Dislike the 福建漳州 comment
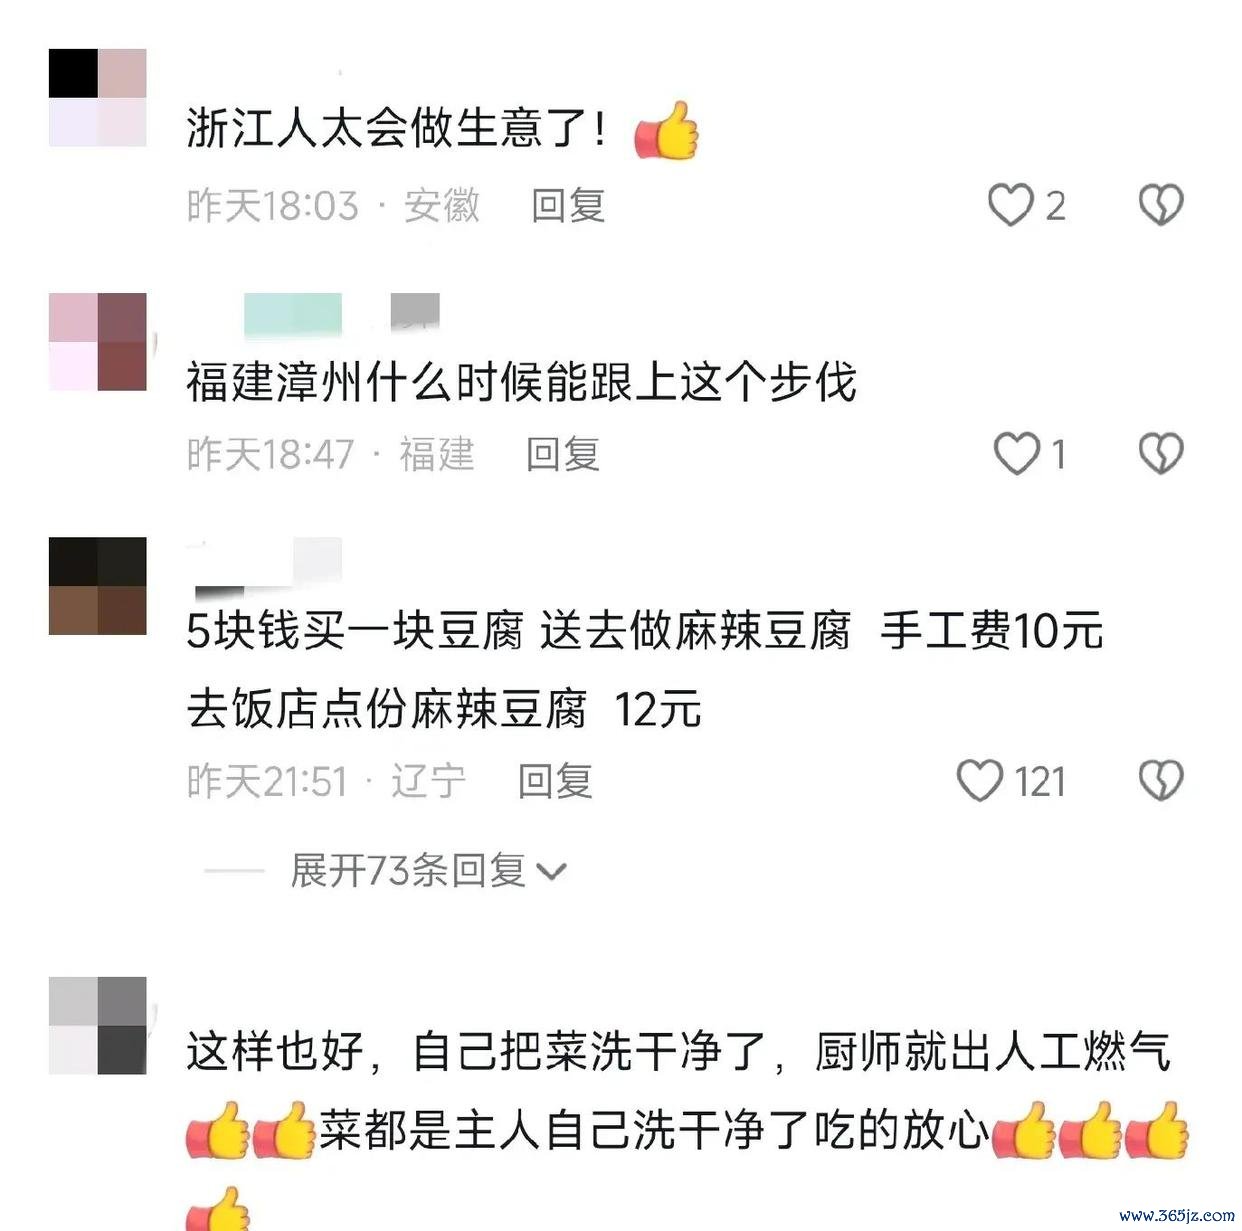1242x1231 pixels. coord(1161,454)
